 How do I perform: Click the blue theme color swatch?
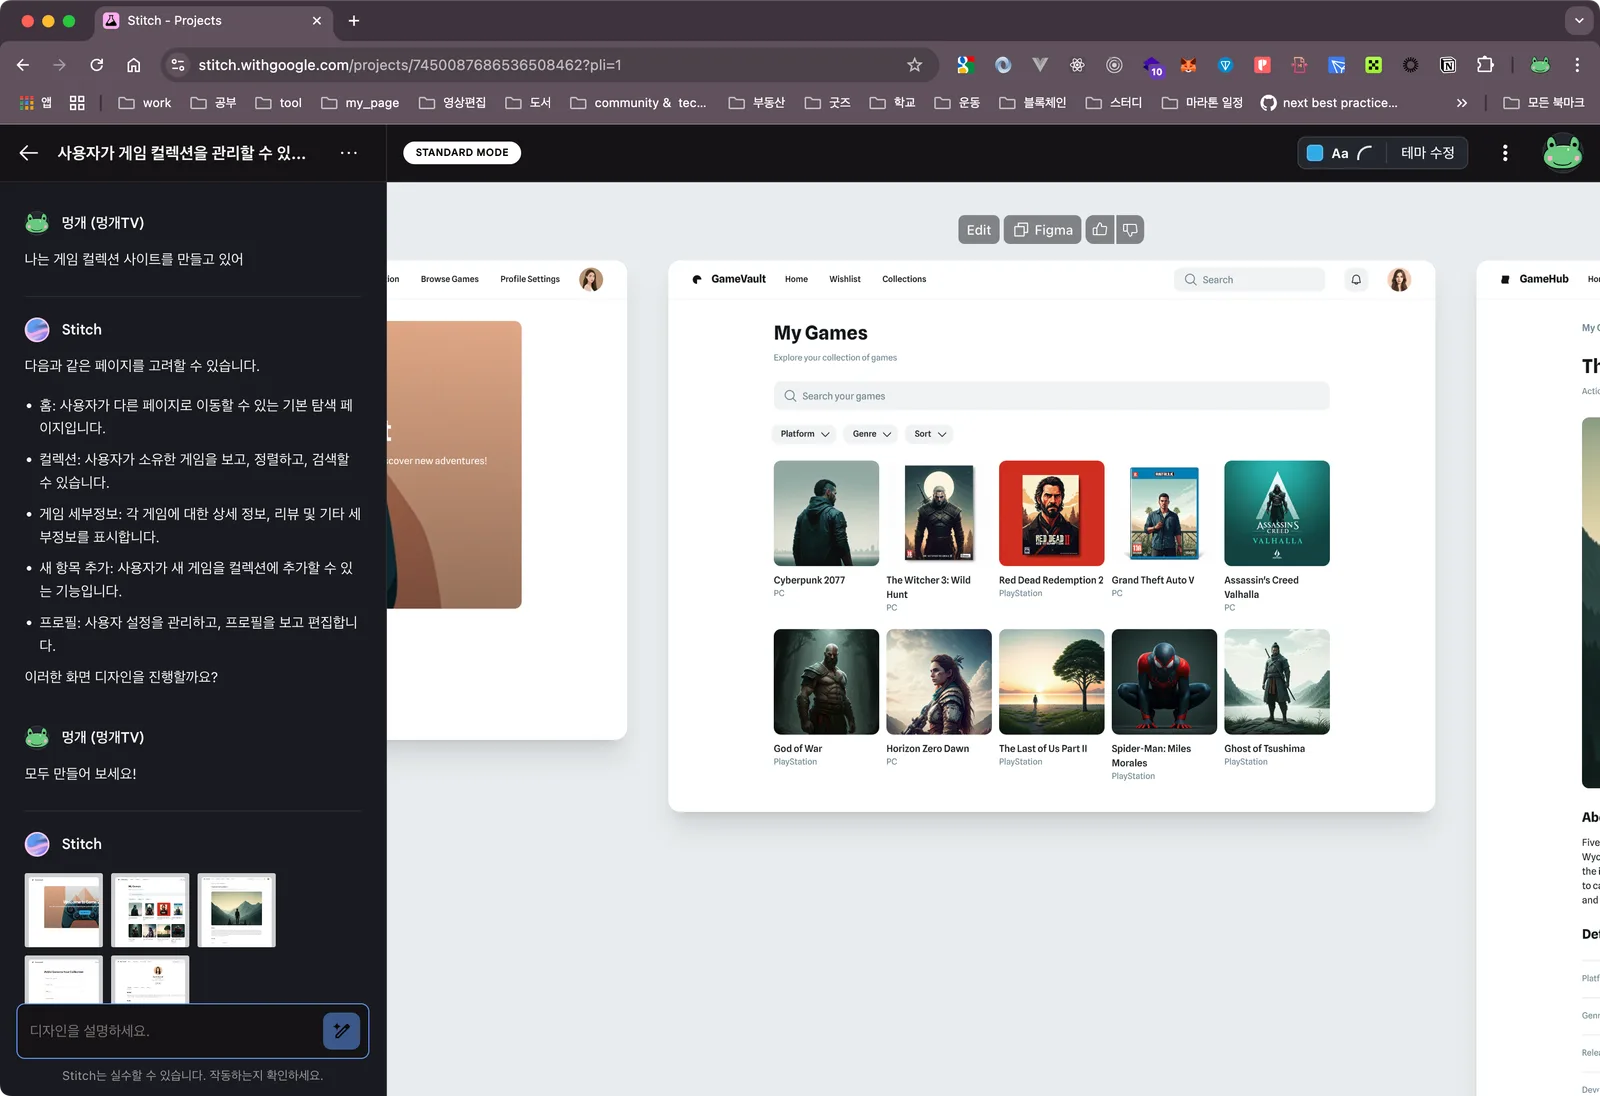pyautogui.click(x=1315, y=153)
